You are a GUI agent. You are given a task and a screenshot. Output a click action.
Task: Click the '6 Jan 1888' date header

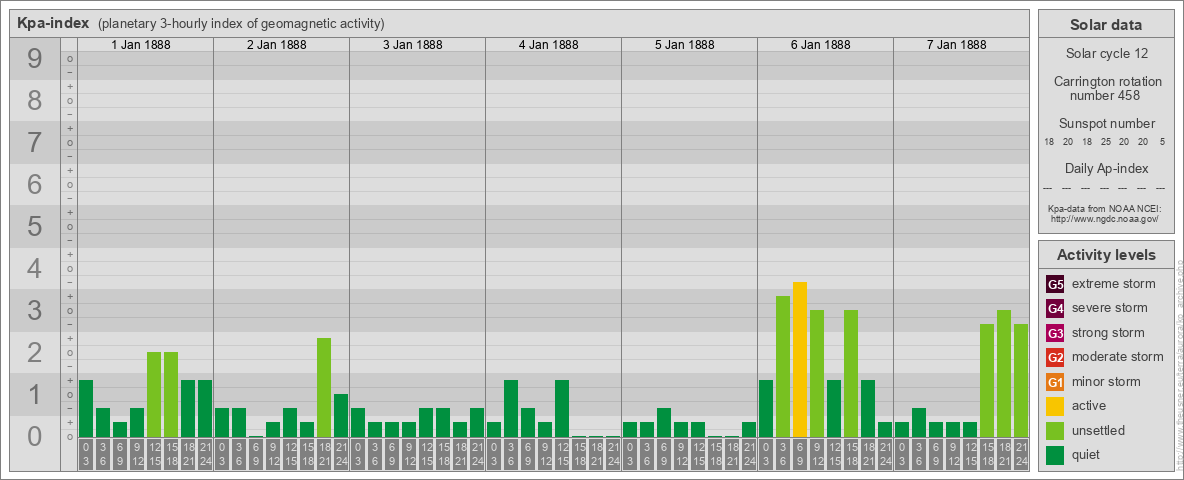(821, 45)
